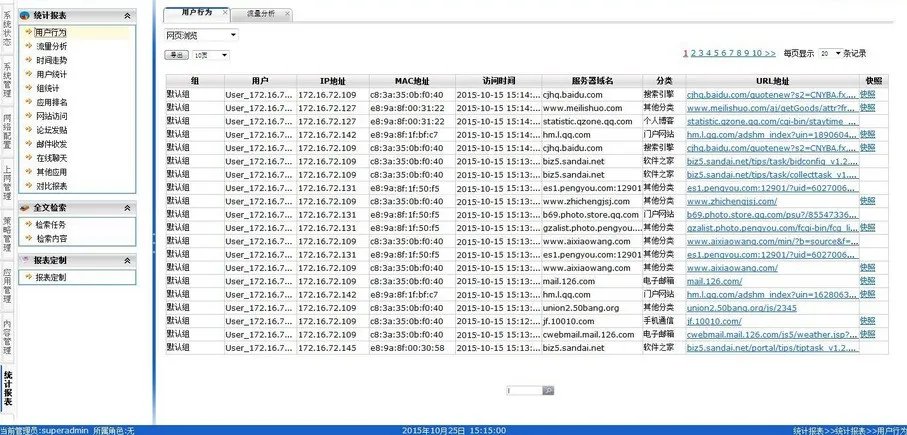Image resolution: width=907 pixels, height=435 pixels.
Task: Sort by the 访问时间 column header
Action: 499,81
